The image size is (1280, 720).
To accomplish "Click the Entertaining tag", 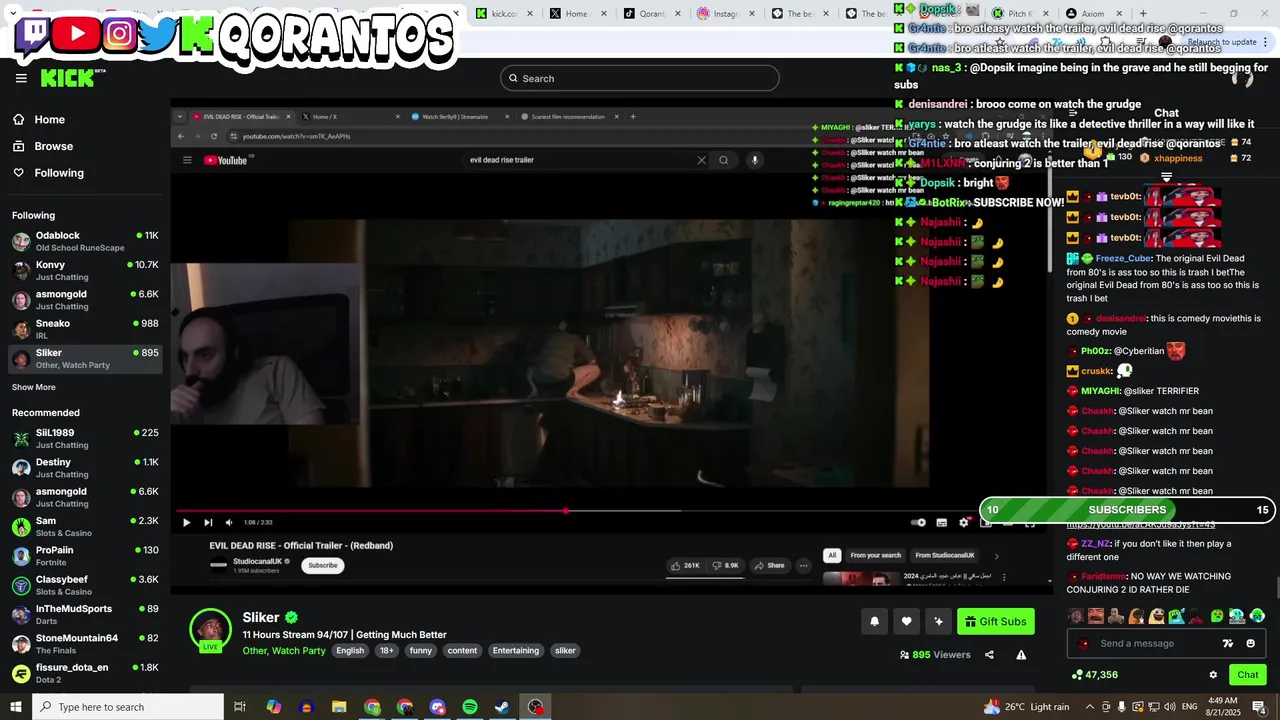I will (x=516, y=651).
